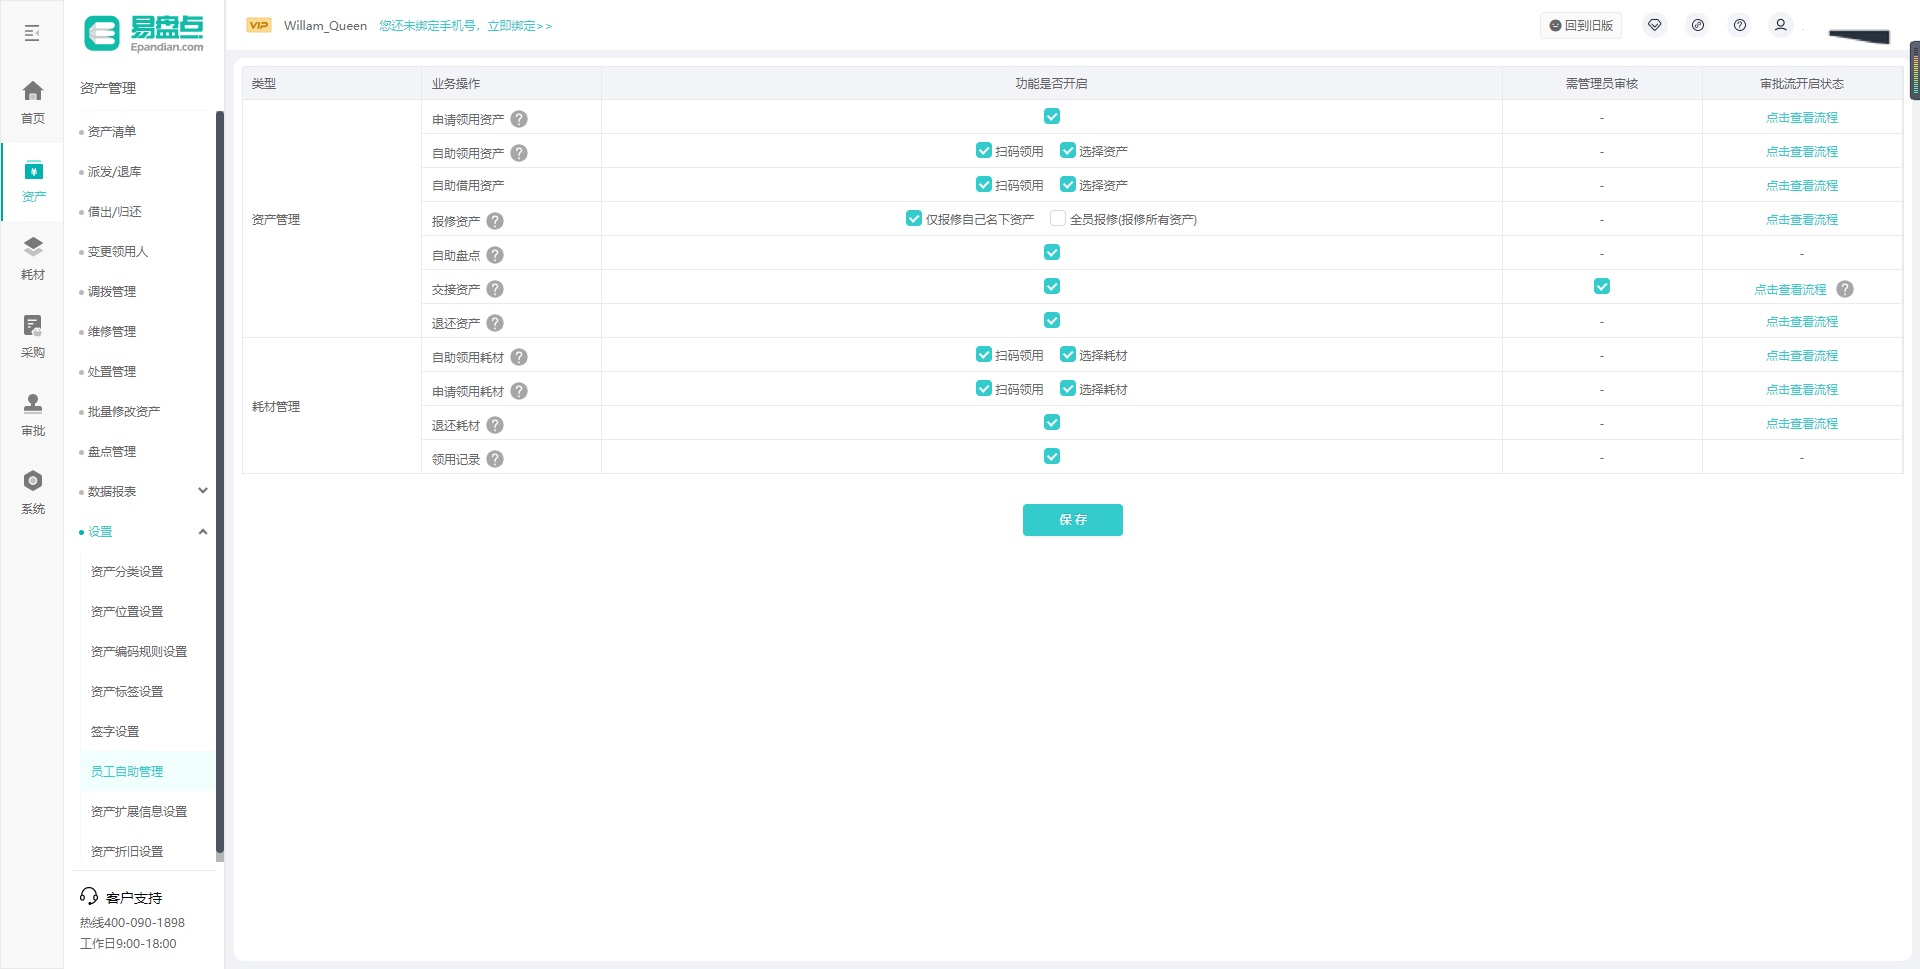Click the 回到旧版 button
The image size is (1920, 969).
coord(1581,26)
